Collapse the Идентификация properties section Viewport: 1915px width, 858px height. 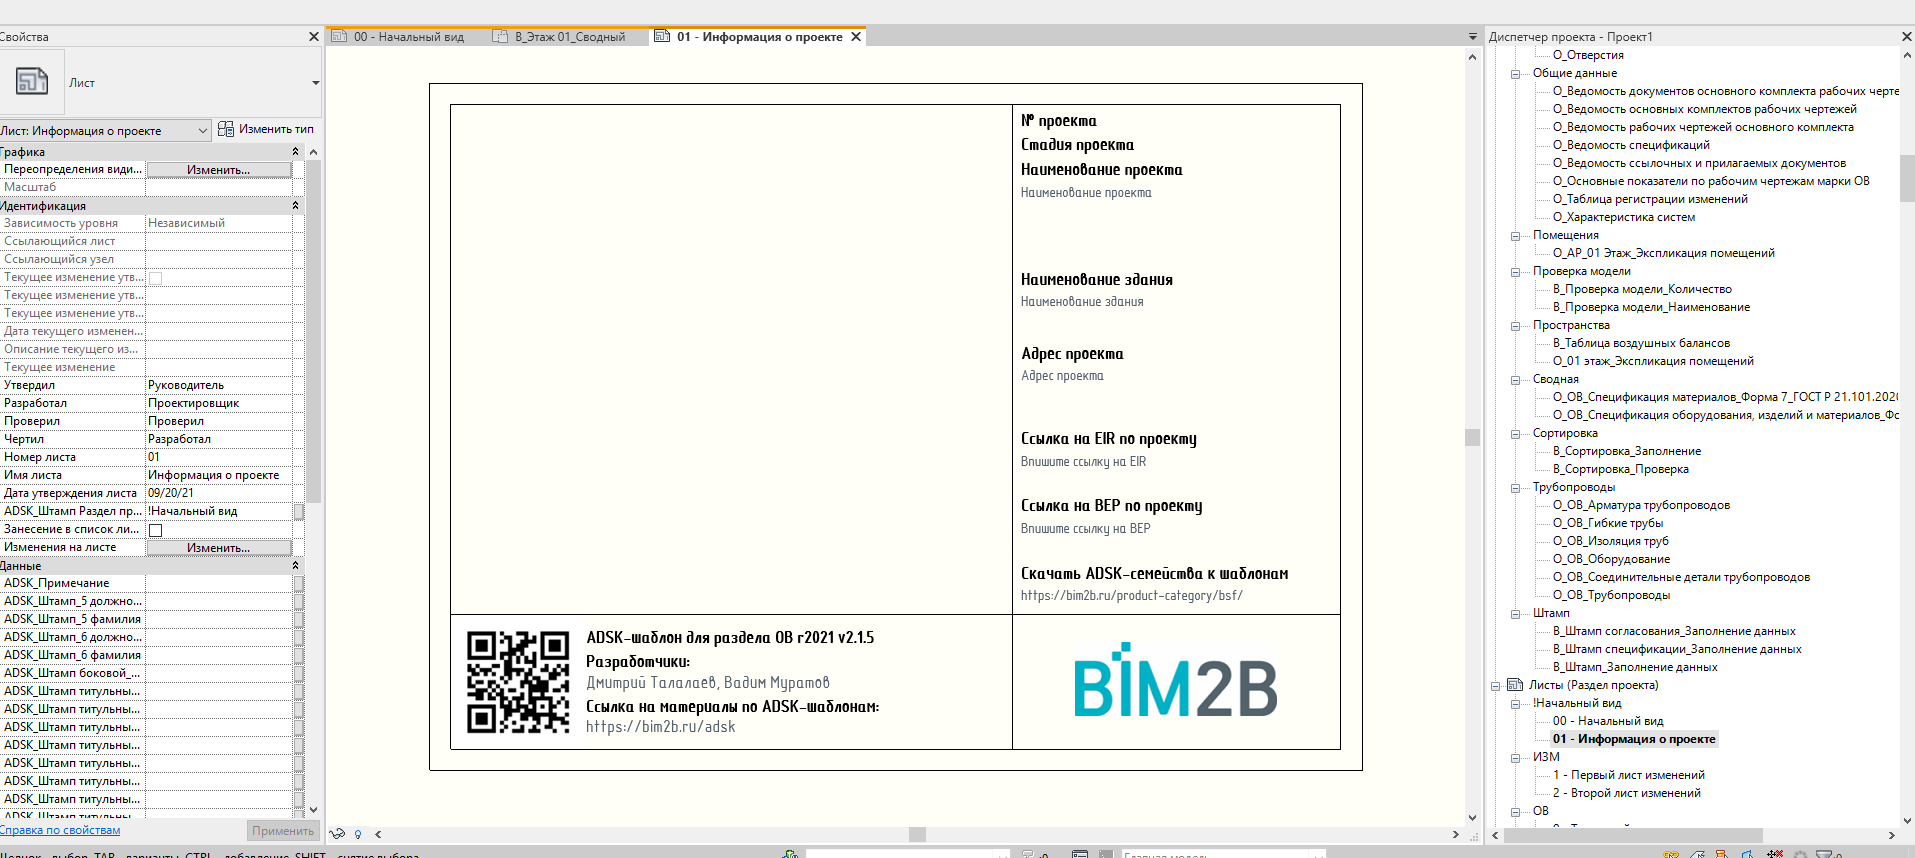[295, 206]
